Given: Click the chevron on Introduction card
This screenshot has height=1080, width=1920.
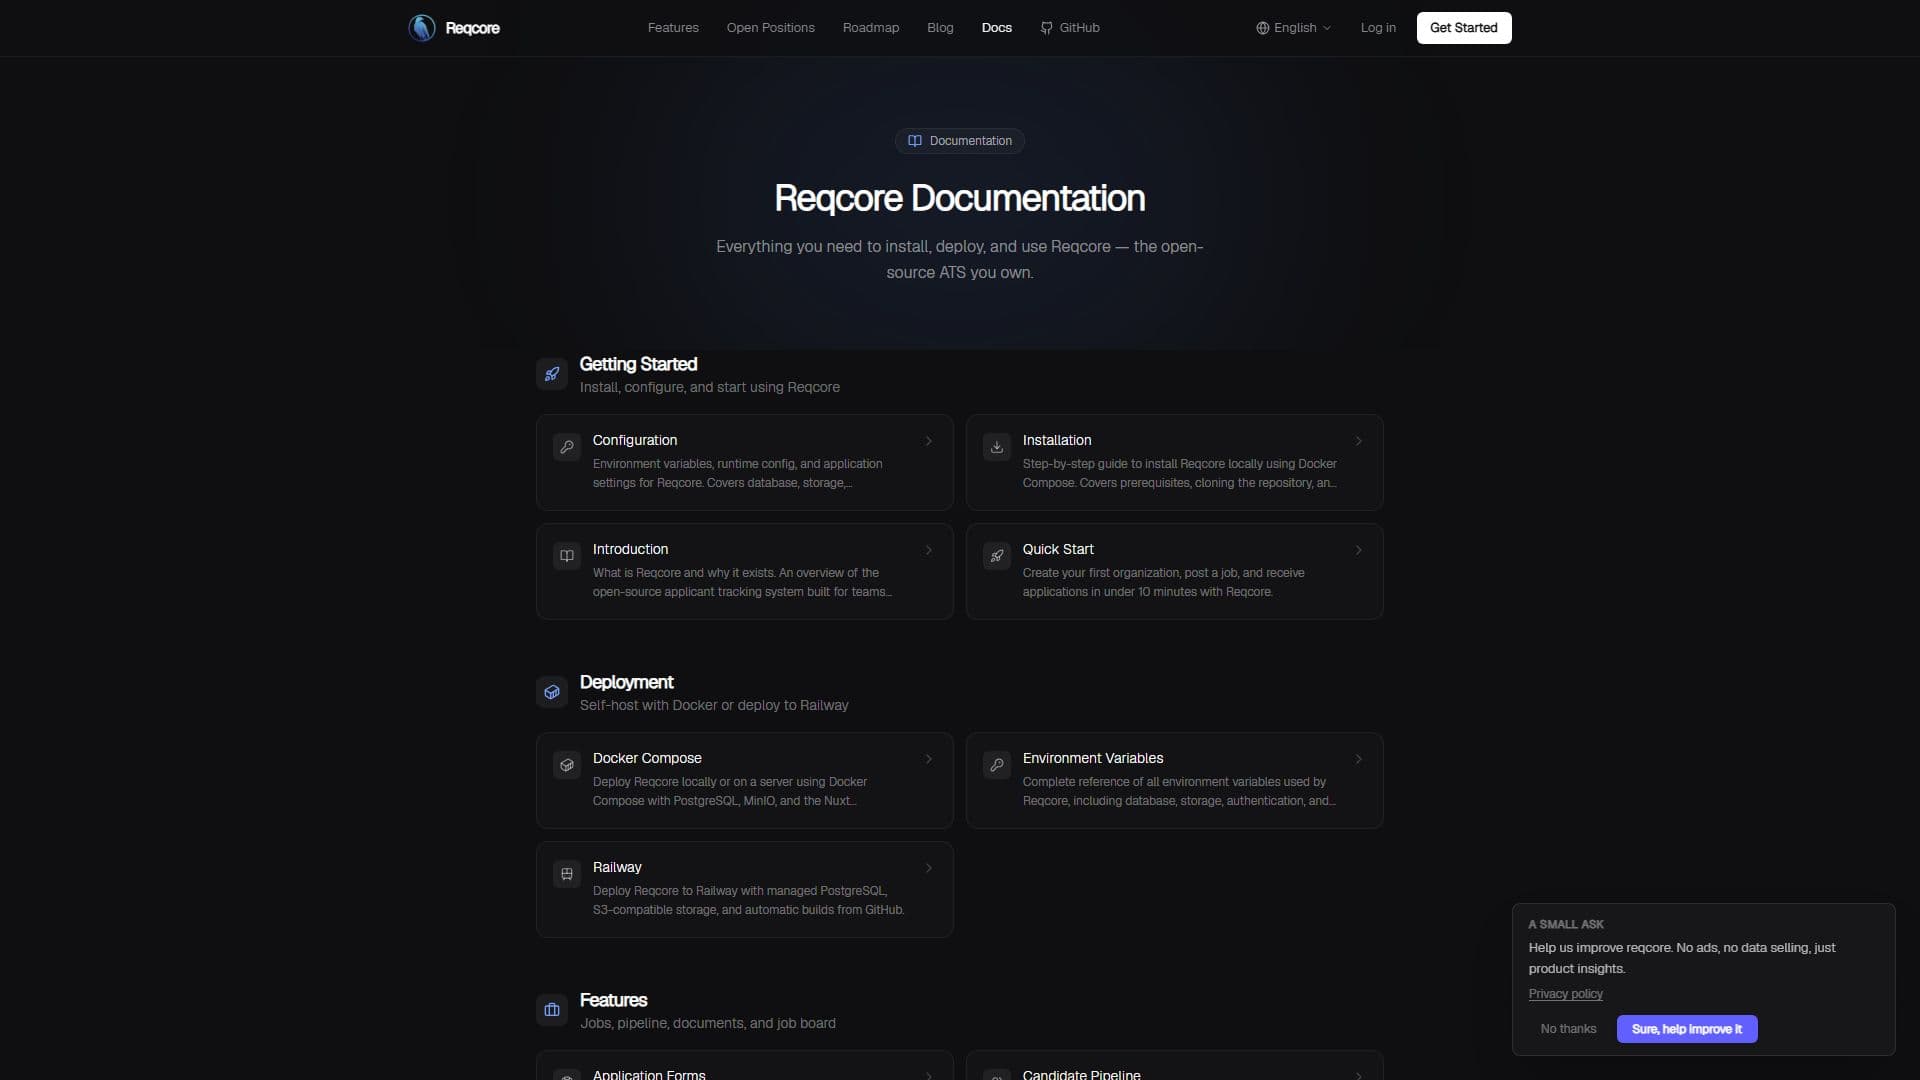Looking at the screenshot, I should [929, 550].
